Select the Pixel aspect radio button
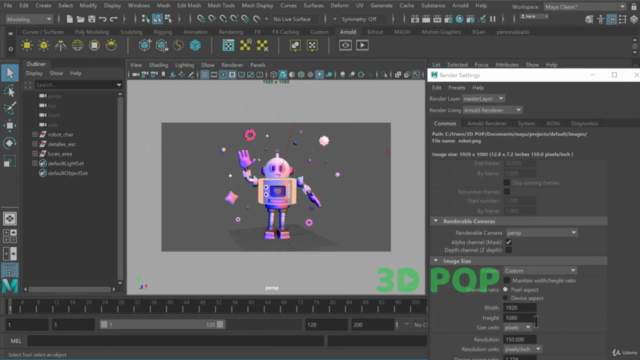This screenshot has width=640, height=360. 506,289
